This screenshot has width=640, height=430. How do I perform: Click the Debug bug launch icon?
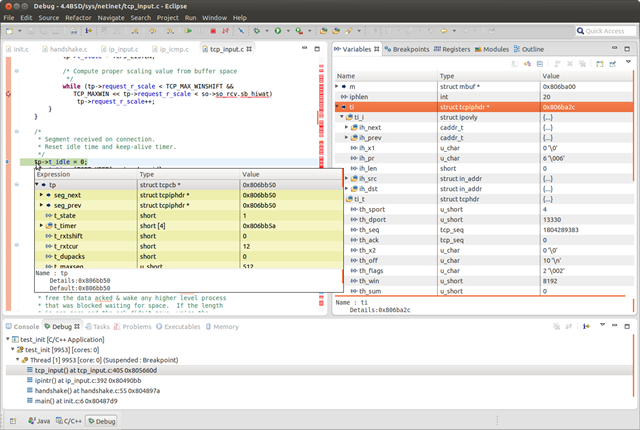(x=257, y=31)
